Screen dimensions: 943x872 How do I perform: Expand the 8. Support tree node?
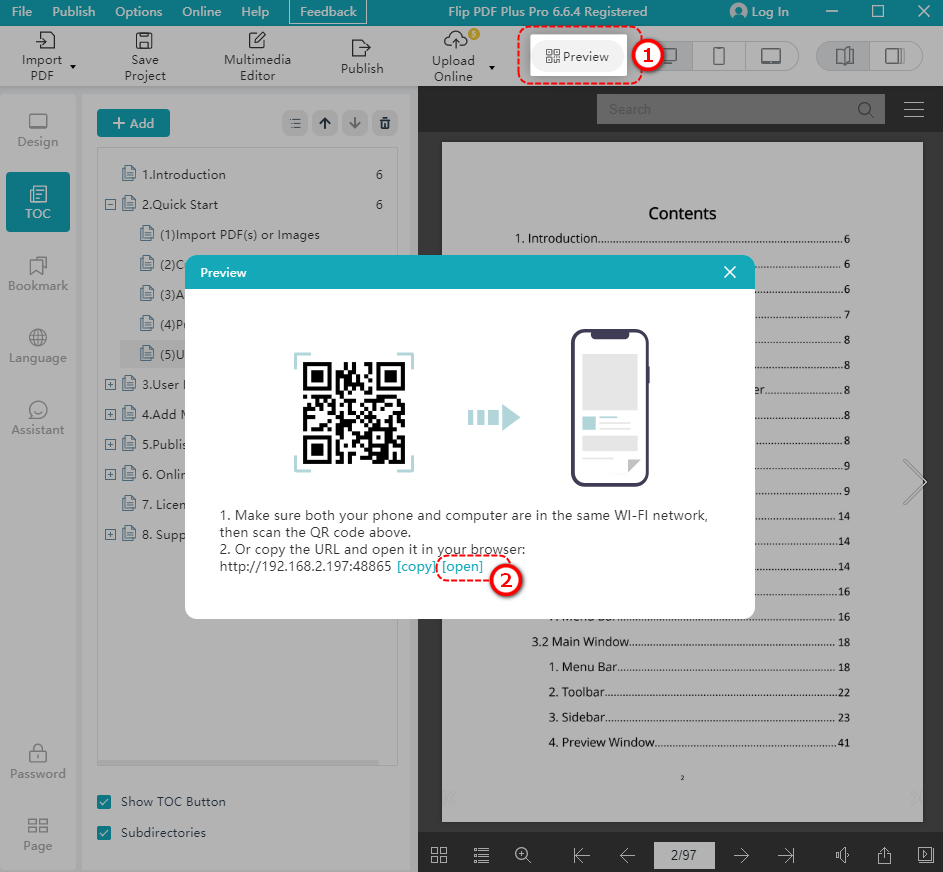pyautogui.click(x=110, y=534)
